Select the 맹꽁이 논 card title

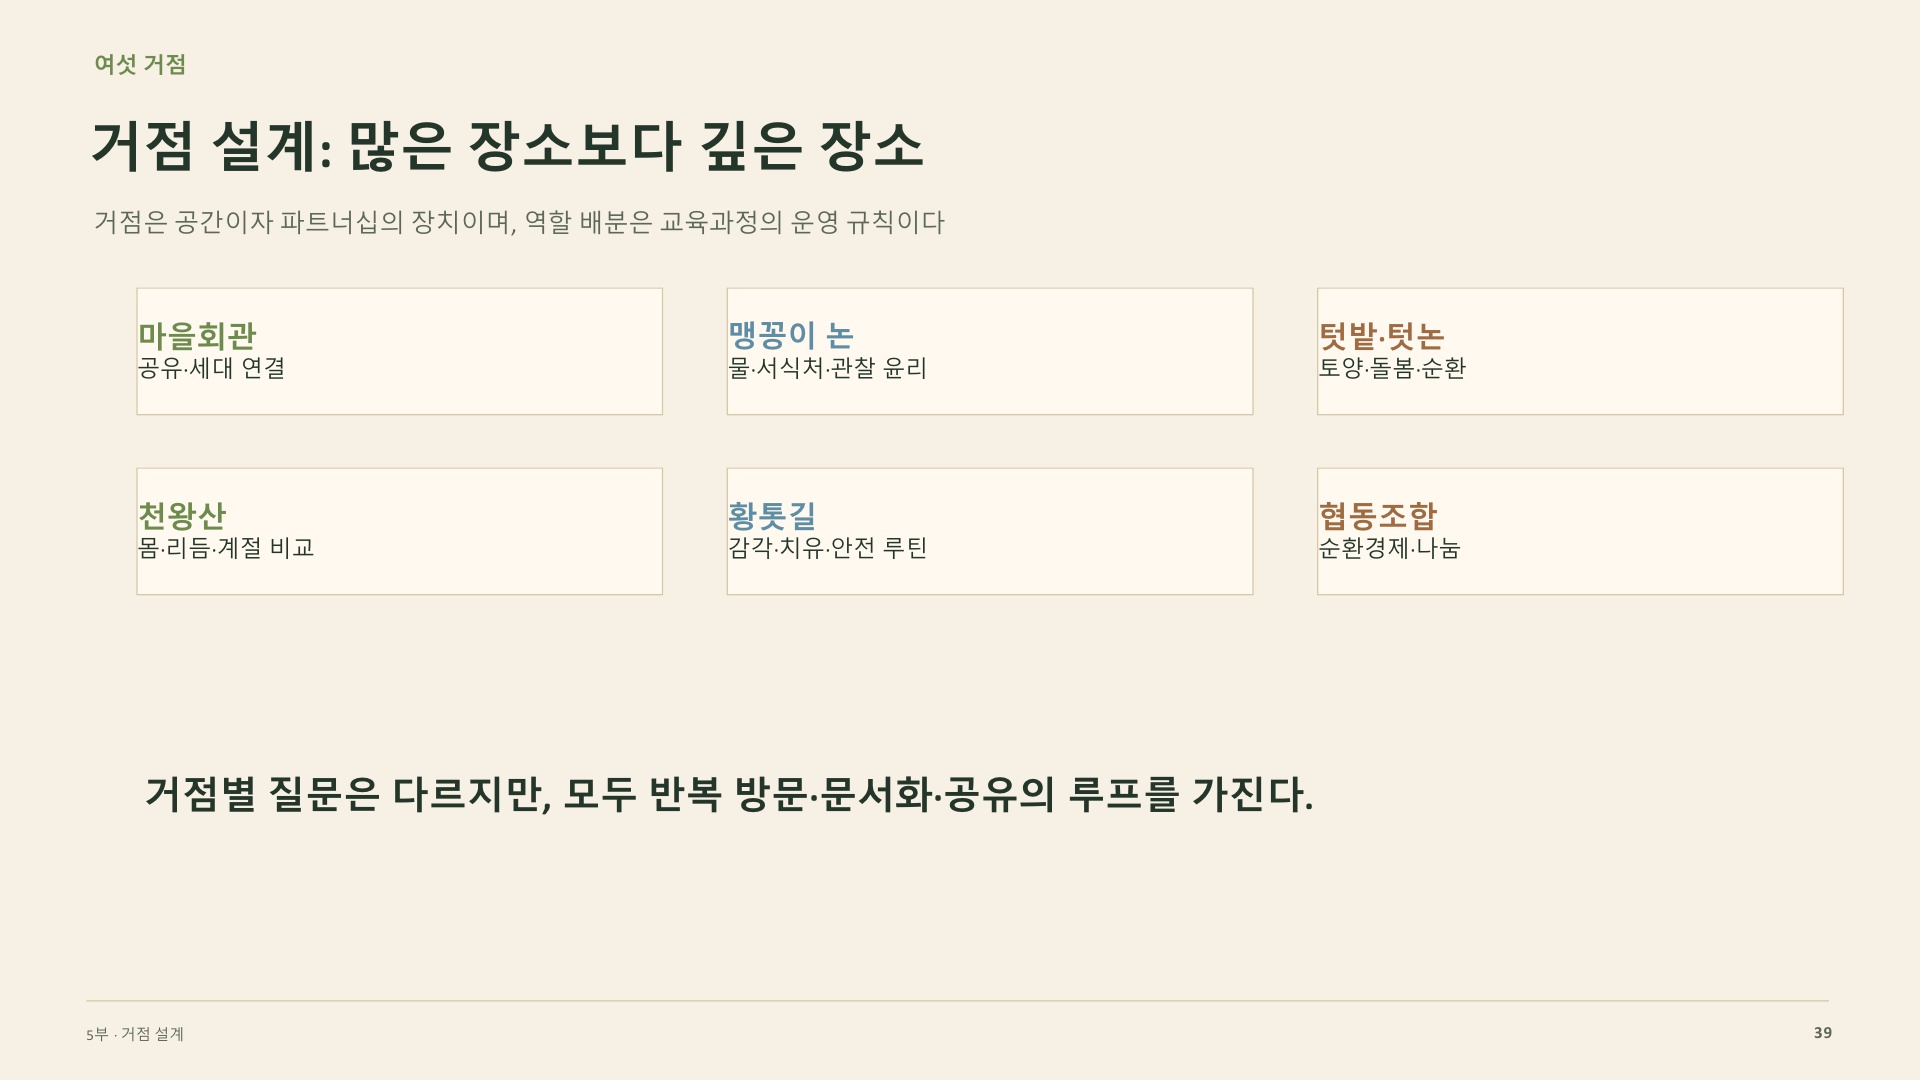pyautogui.click(x=790, y=336)
